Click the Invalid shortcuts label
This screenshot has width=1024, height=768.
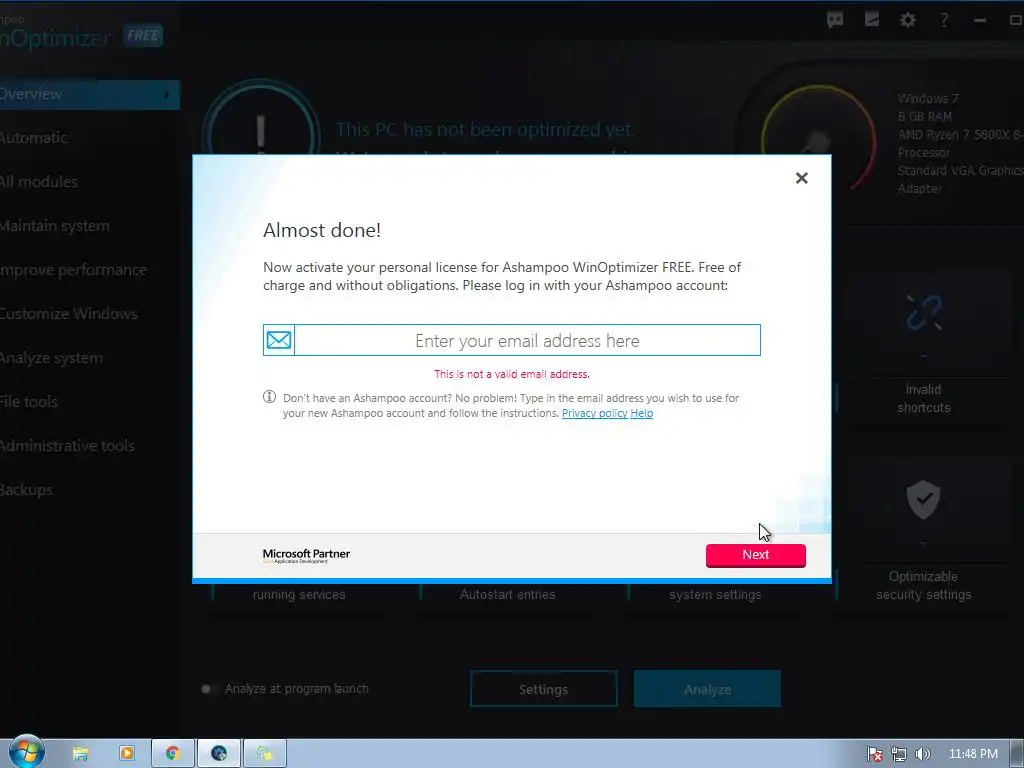pos(923,398)
